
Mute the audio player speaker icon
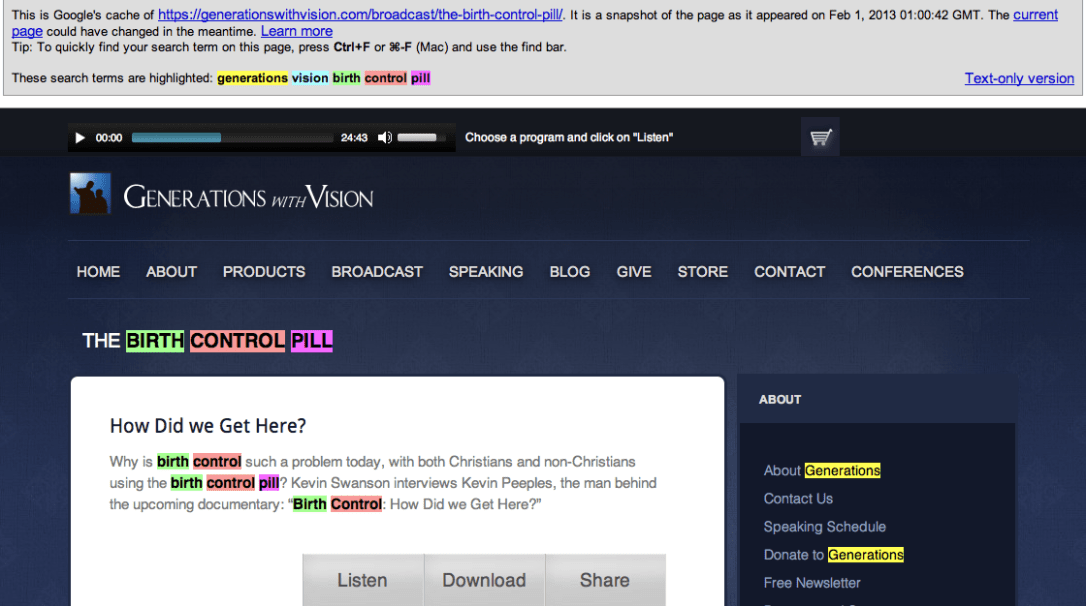pos(385,137)
